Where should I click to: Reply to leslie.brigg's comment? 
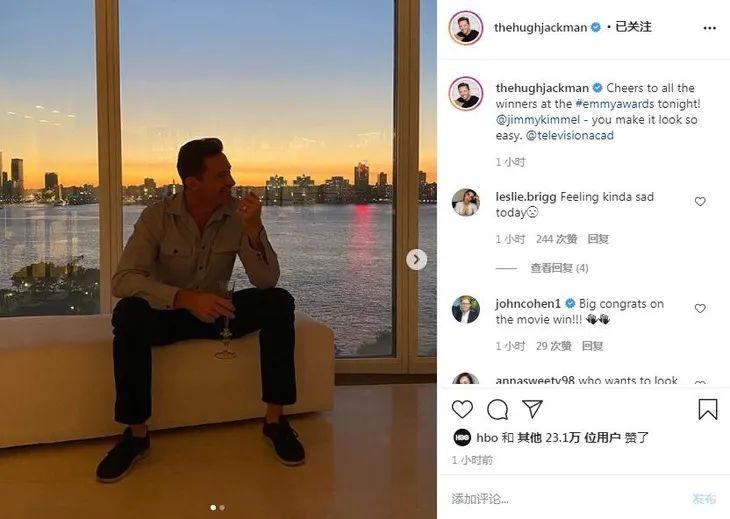(x=598, y=239)
